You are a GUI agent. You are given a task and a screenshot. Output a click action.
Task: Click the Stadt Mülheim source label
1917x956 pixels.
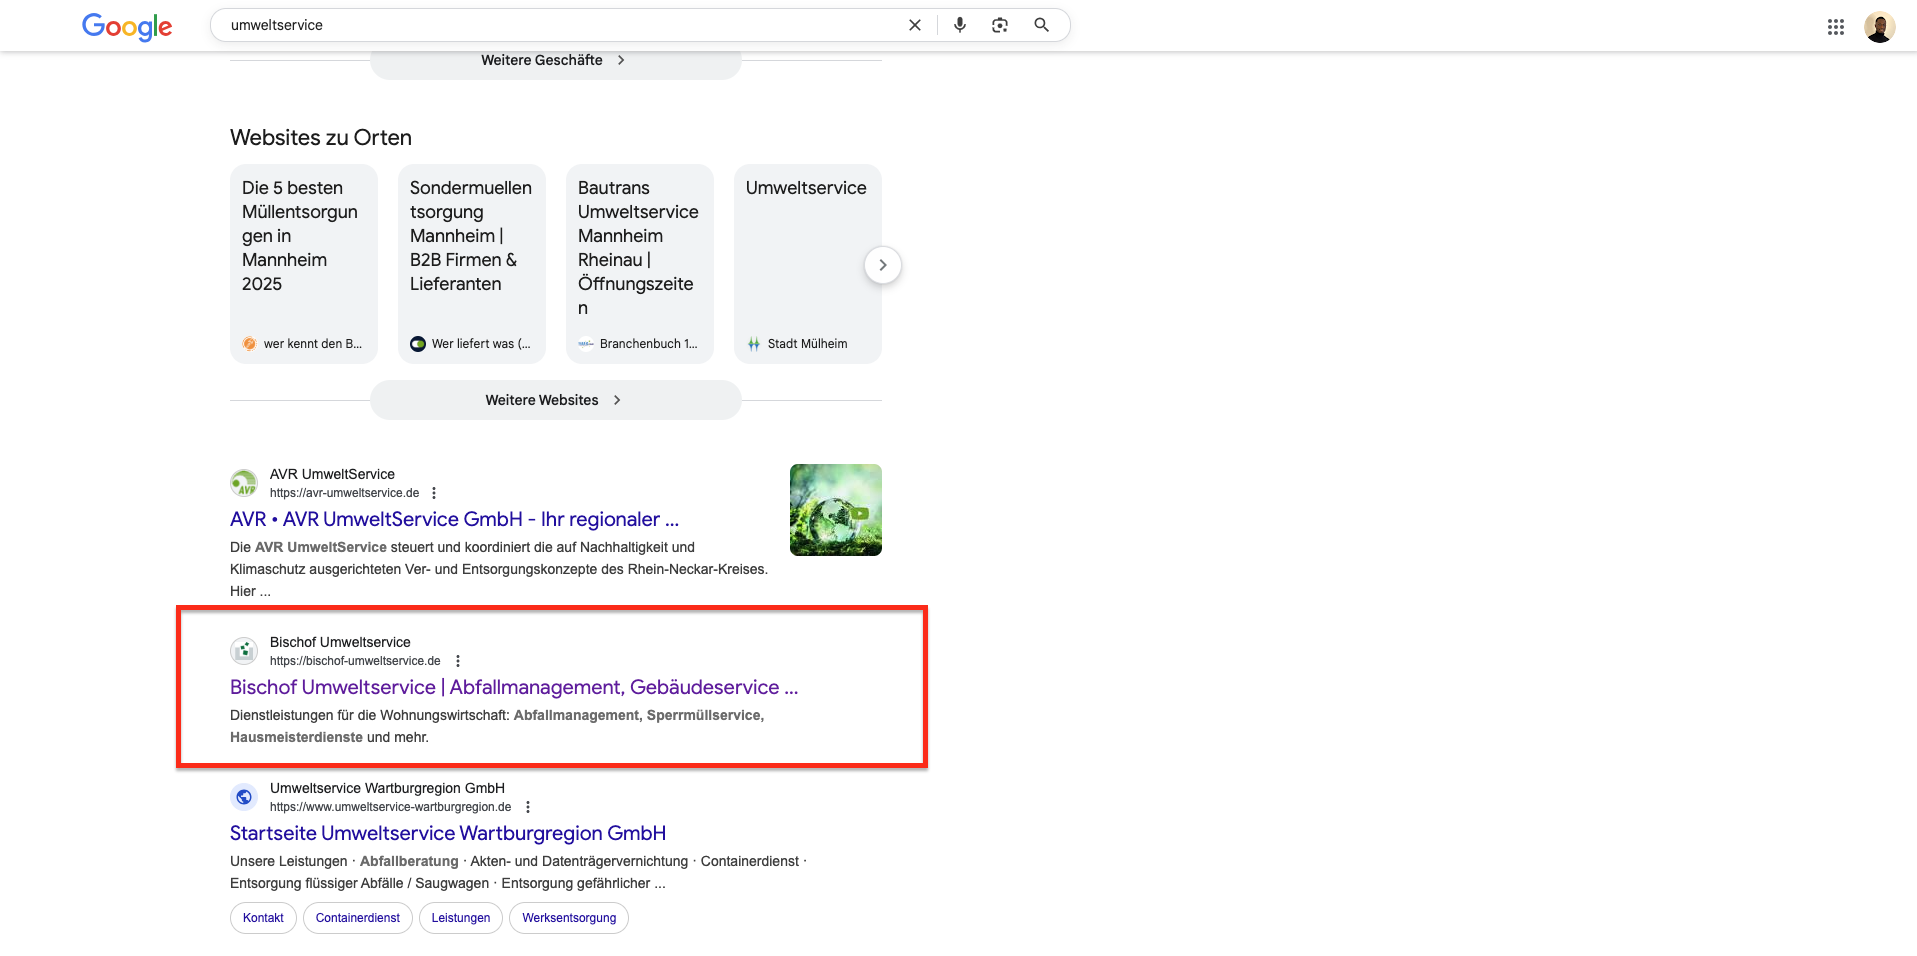point(807,344)
